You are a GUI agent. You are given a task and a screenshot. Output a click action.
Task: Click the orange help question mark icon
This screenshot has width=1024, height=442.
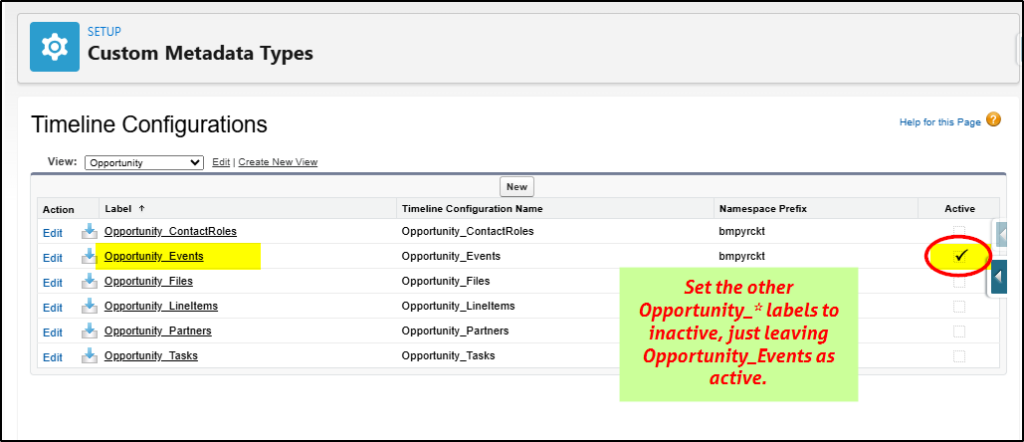tap(993, 120)
